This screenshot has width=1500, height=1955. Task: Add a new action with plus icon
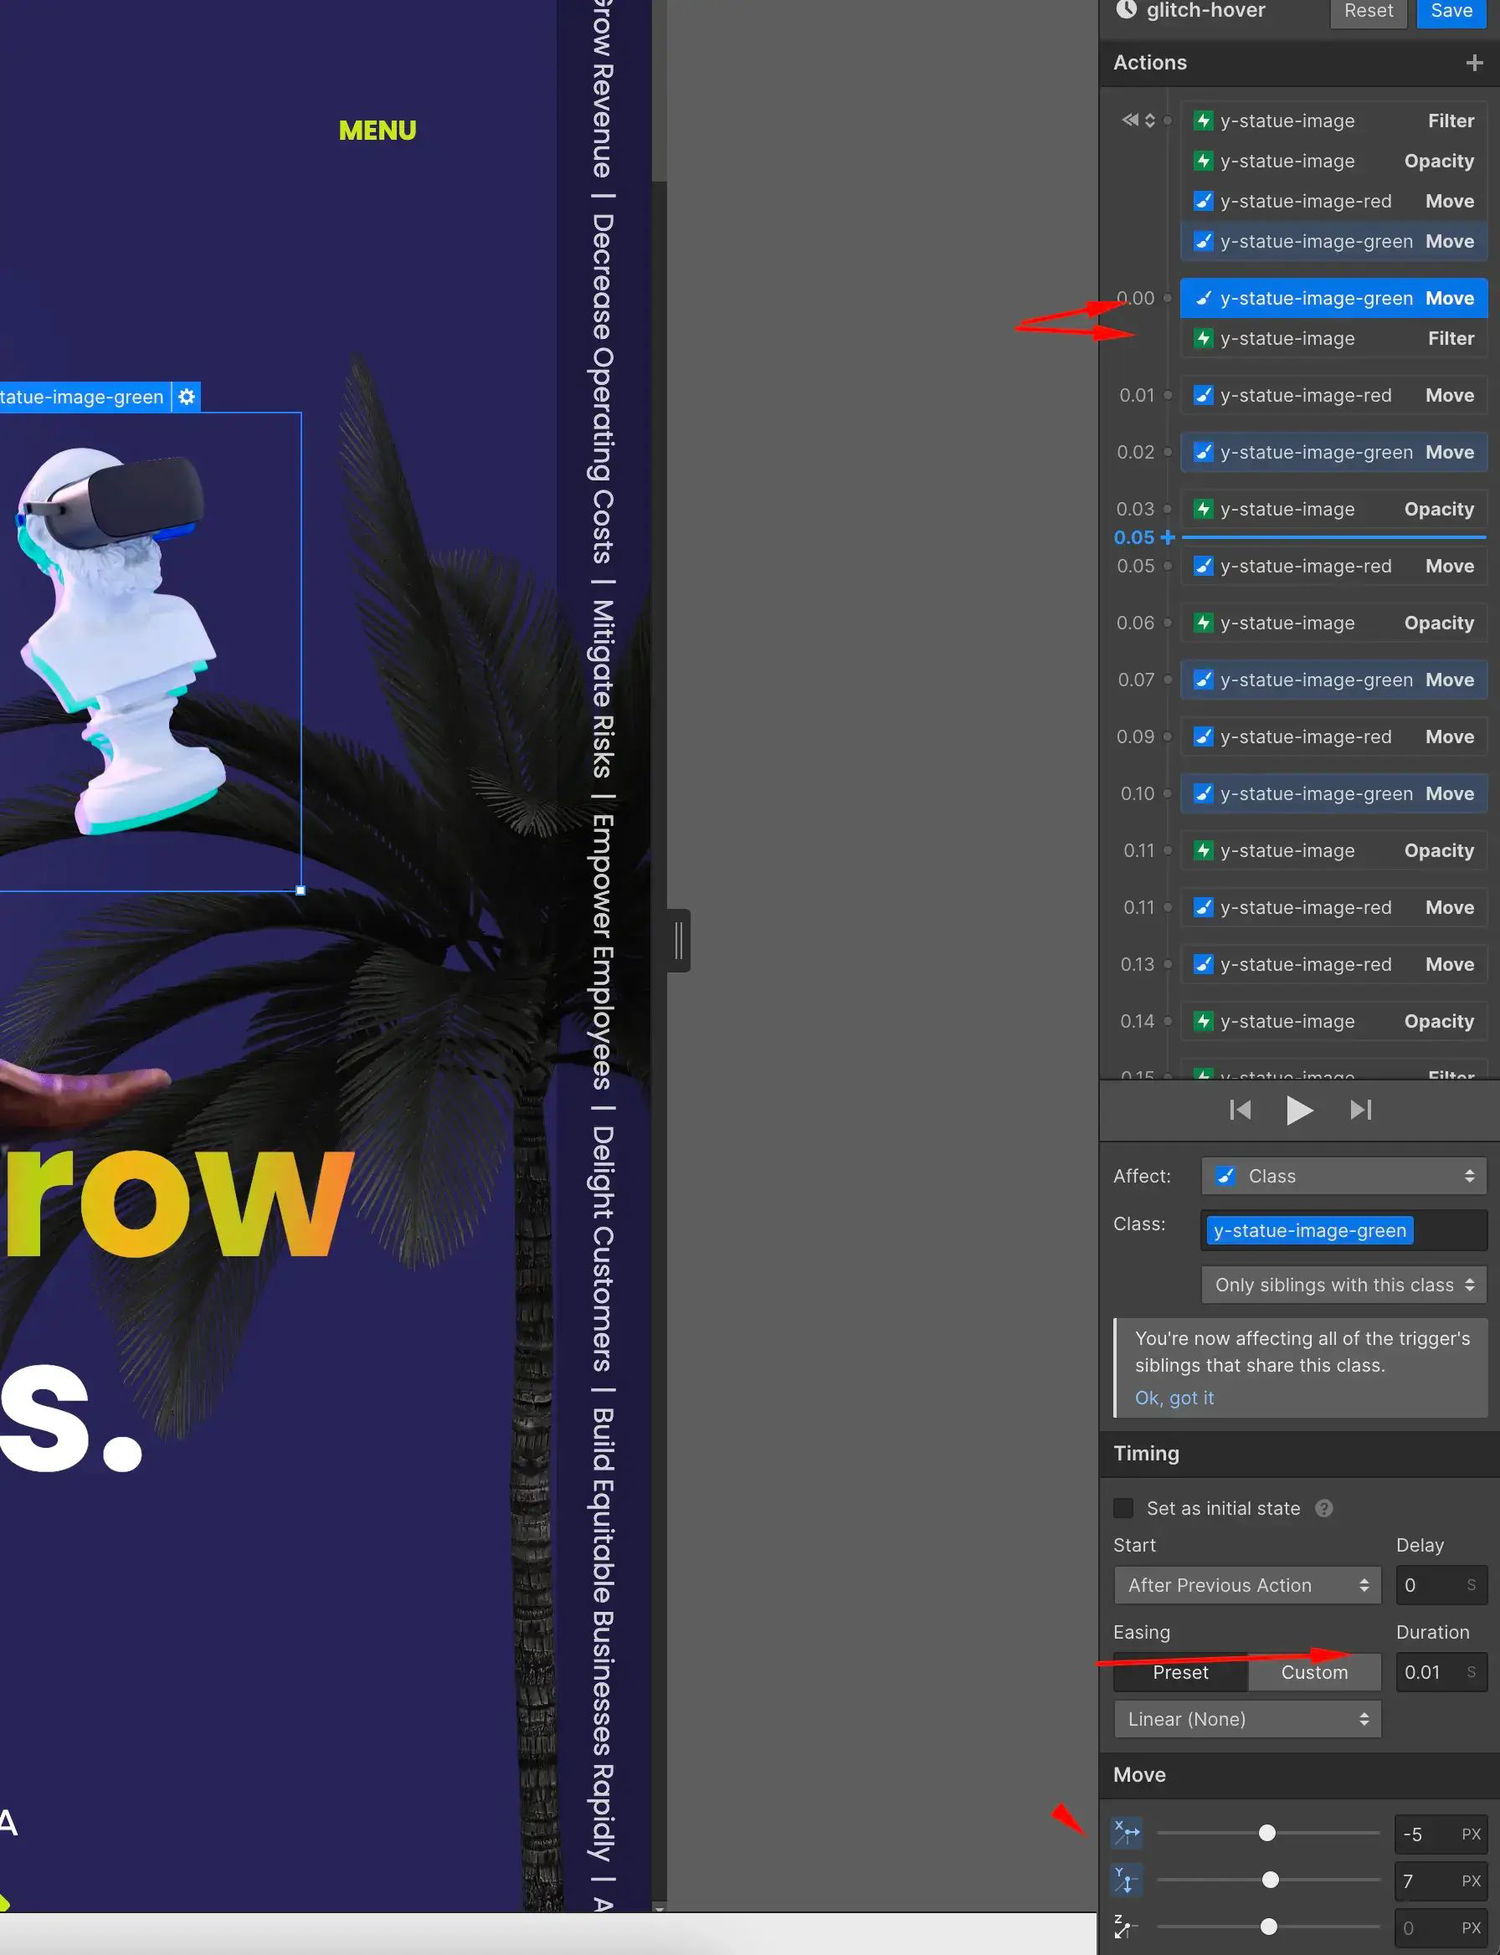(1474, 63)
